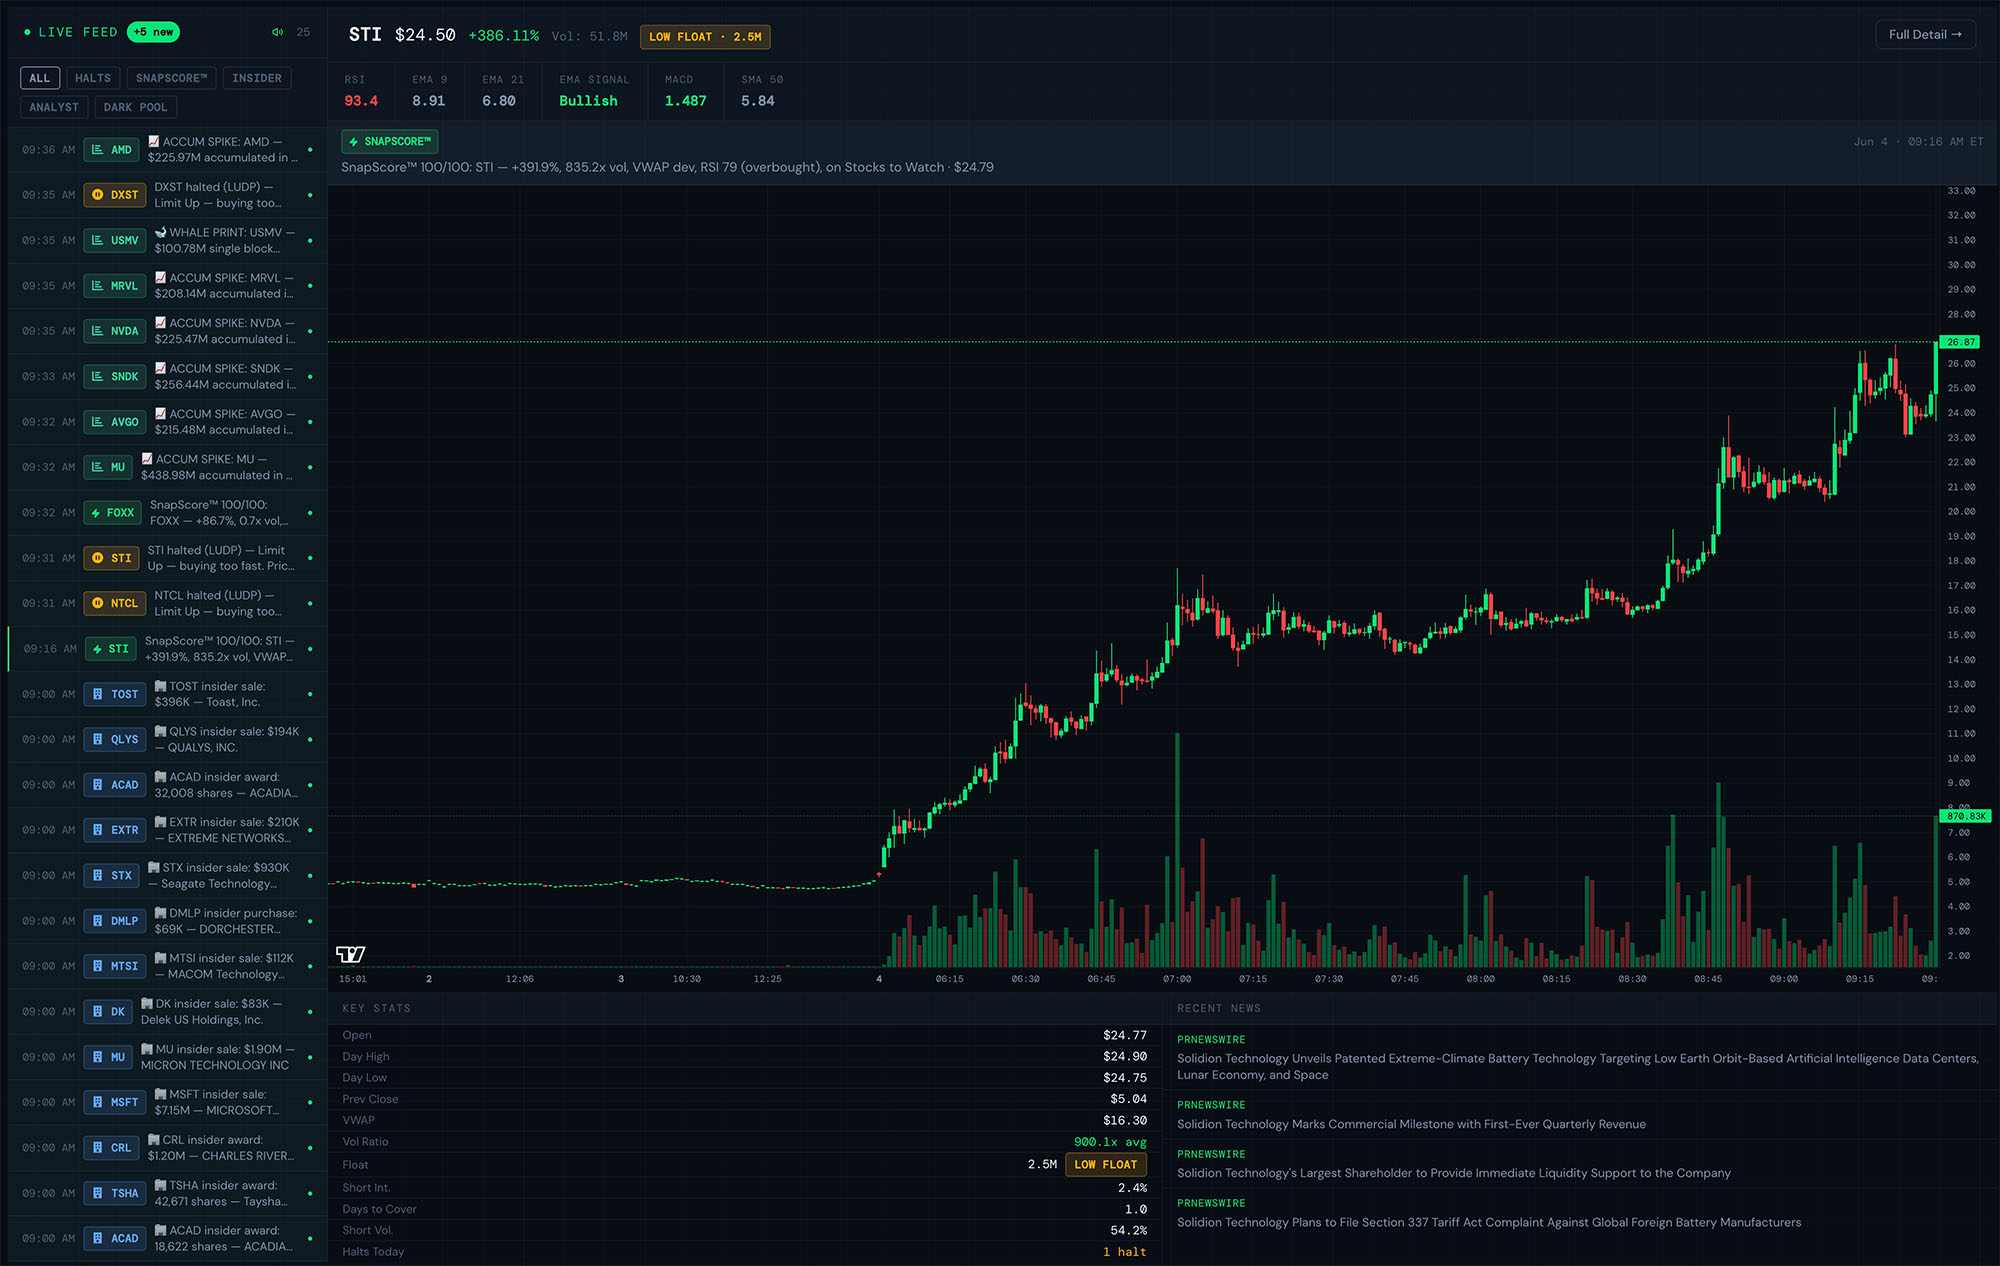Open the QLYS insider sale badge
The height and width of the screenshot is (1266, 2000).
click(115, 740)
